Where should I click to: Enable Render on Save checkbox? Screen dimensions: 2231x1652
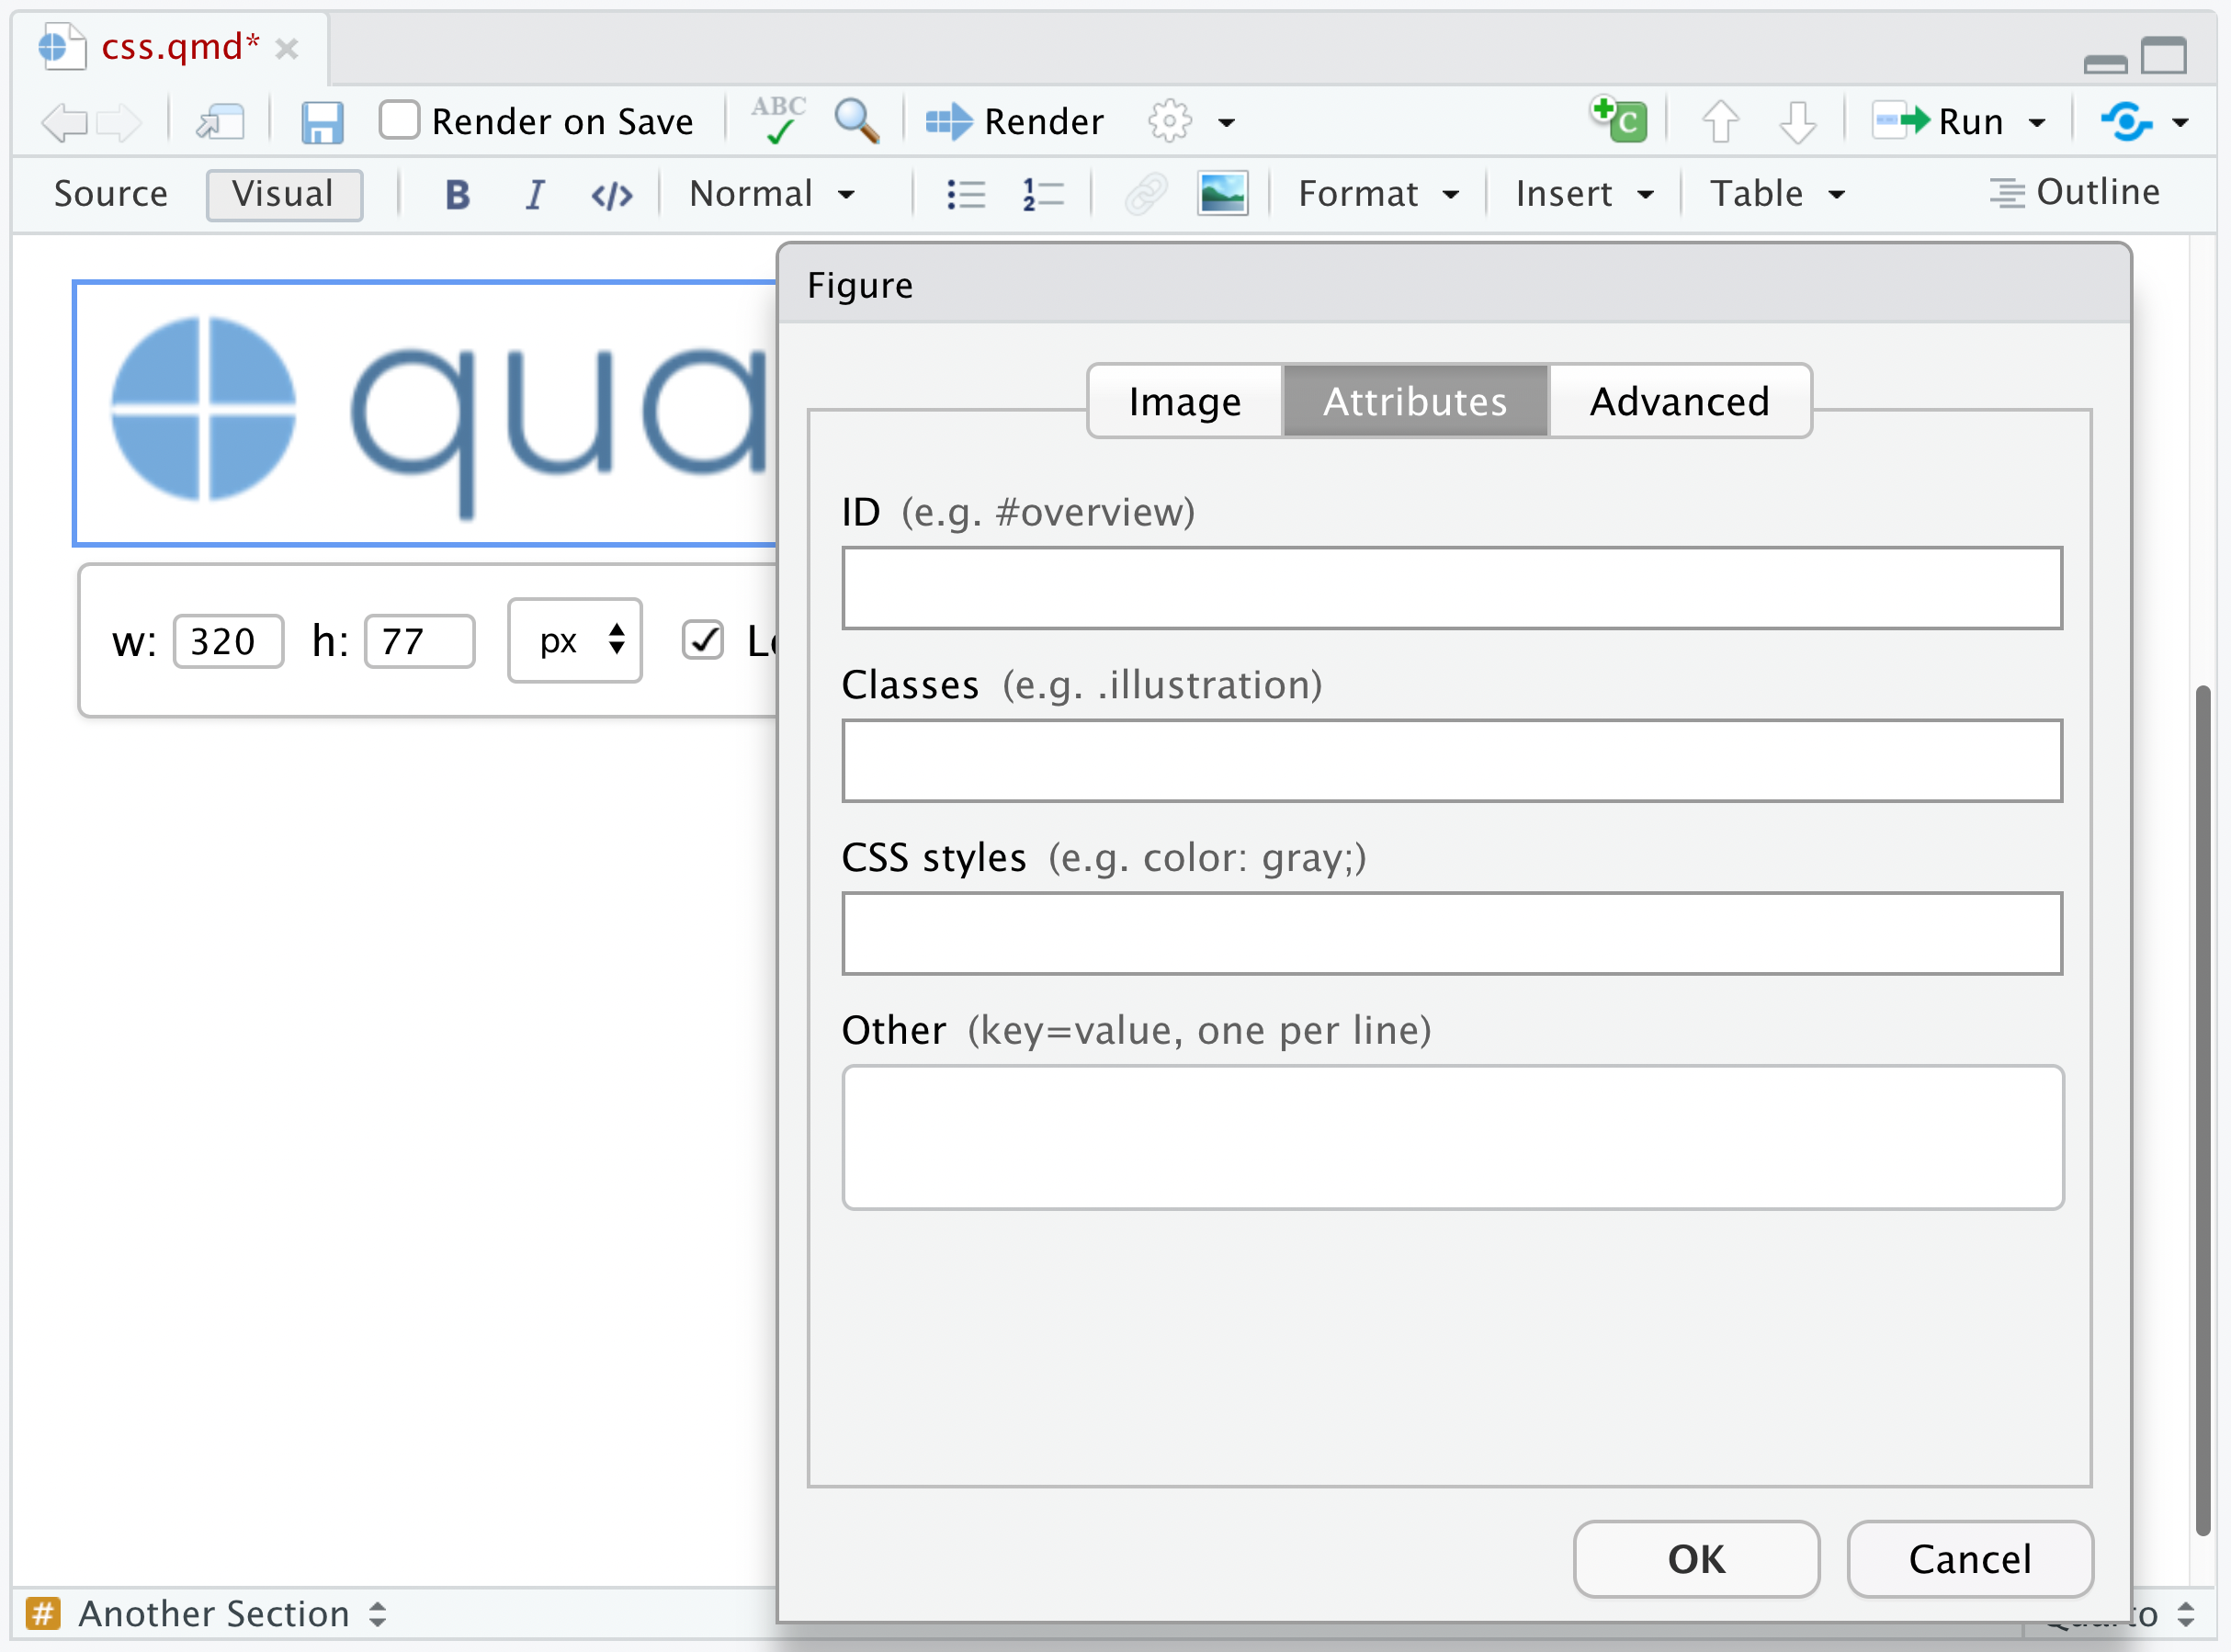(399, 121)
